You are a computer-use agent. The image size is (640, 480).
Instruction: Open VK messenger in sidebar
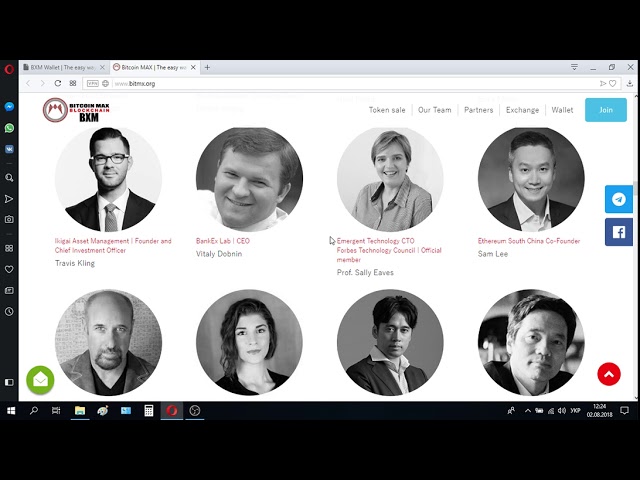point(9,149)
